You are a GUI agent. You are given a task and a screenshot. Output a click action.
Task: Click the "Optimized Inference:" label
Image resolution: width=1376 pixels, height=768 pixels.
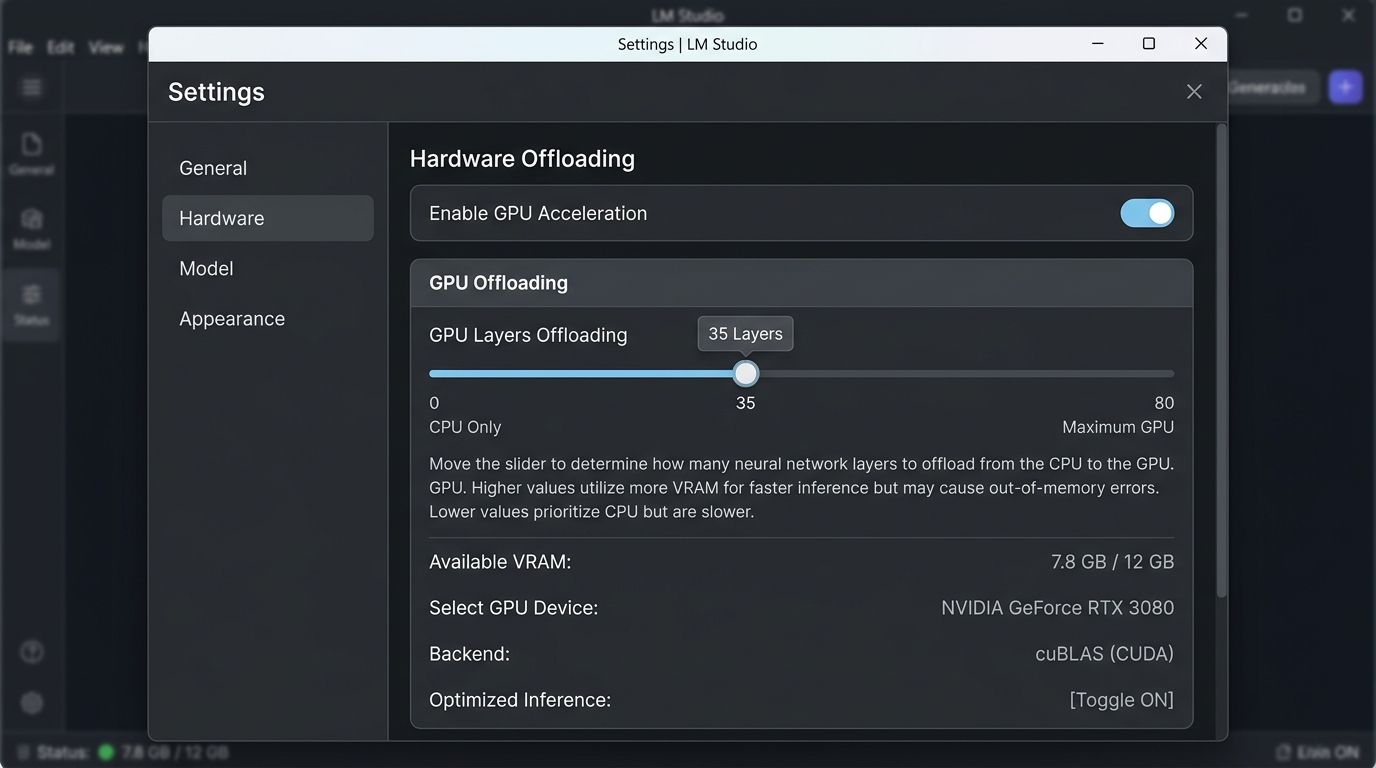[x=520, y=700]
